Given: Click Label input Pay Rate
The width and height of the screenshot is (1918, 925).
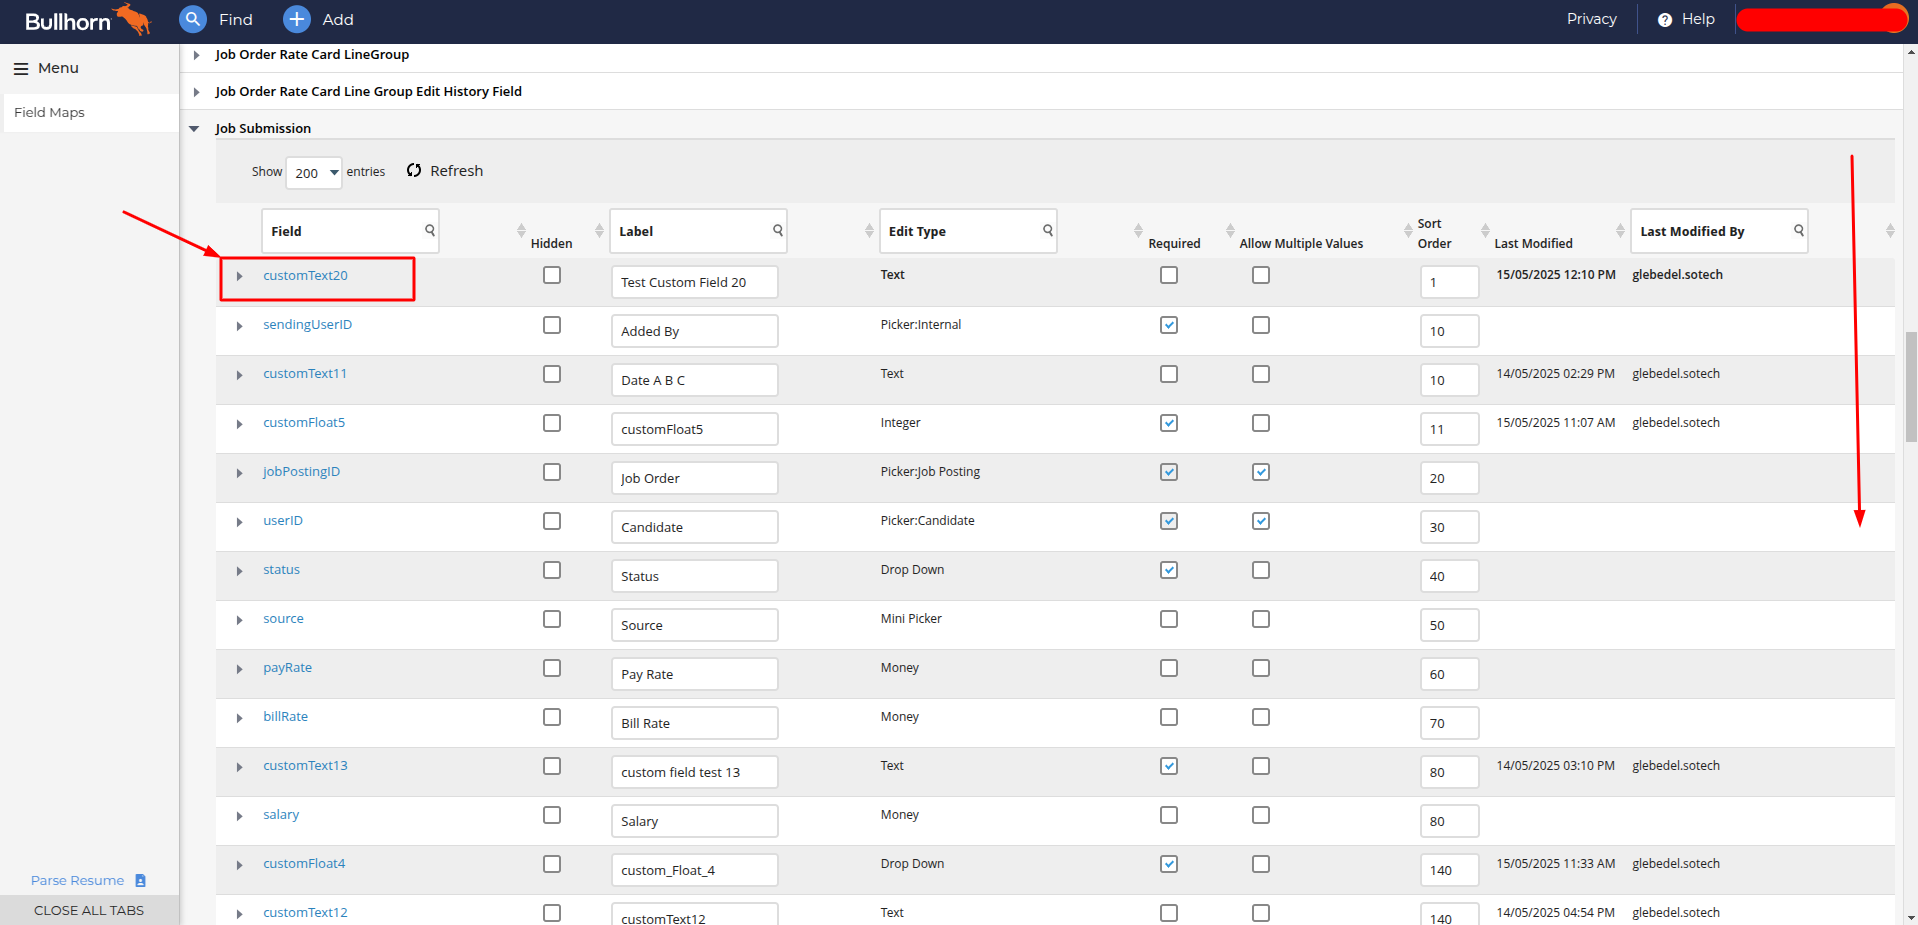Looking at the screenshot, I should tap(694, 674).
